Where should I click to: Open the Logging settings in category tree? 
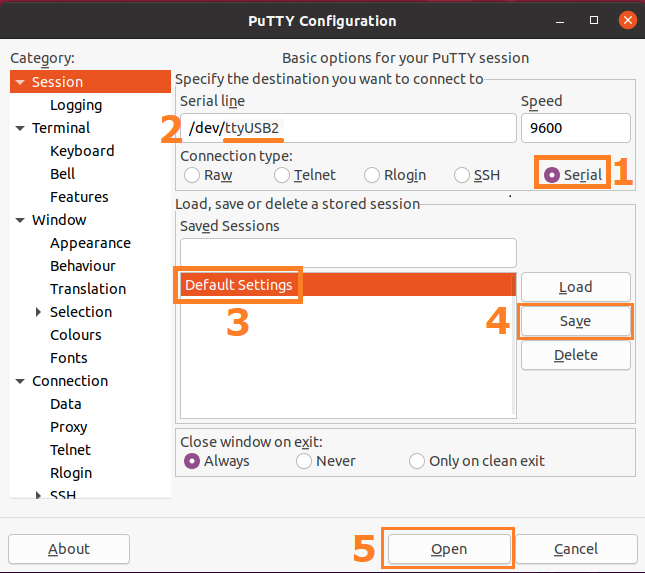[x=76, y=105]
